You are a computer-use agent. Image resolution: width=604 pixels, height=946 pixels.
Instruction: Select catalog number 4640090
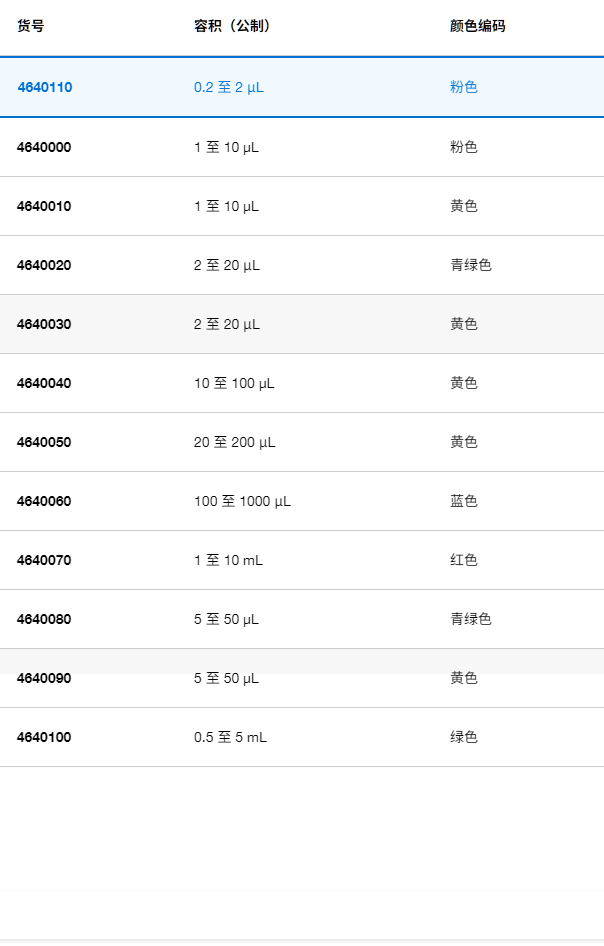coord(45,678)
